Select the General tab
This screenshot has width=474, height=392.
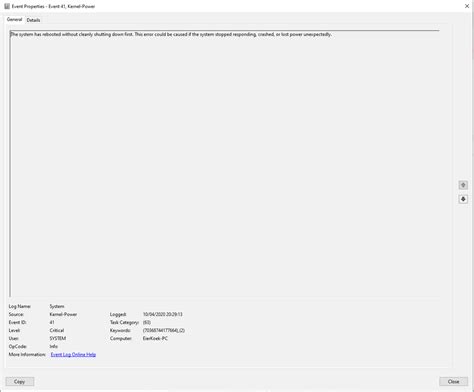14,20
